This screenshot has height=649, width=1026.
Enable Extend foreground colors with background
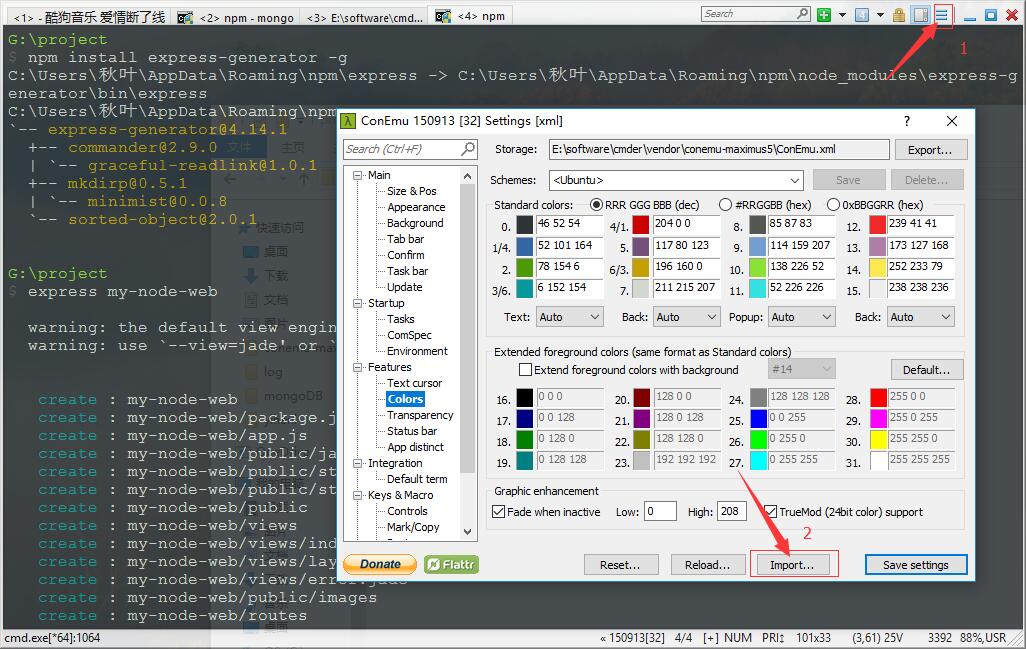tap(525, 370)
